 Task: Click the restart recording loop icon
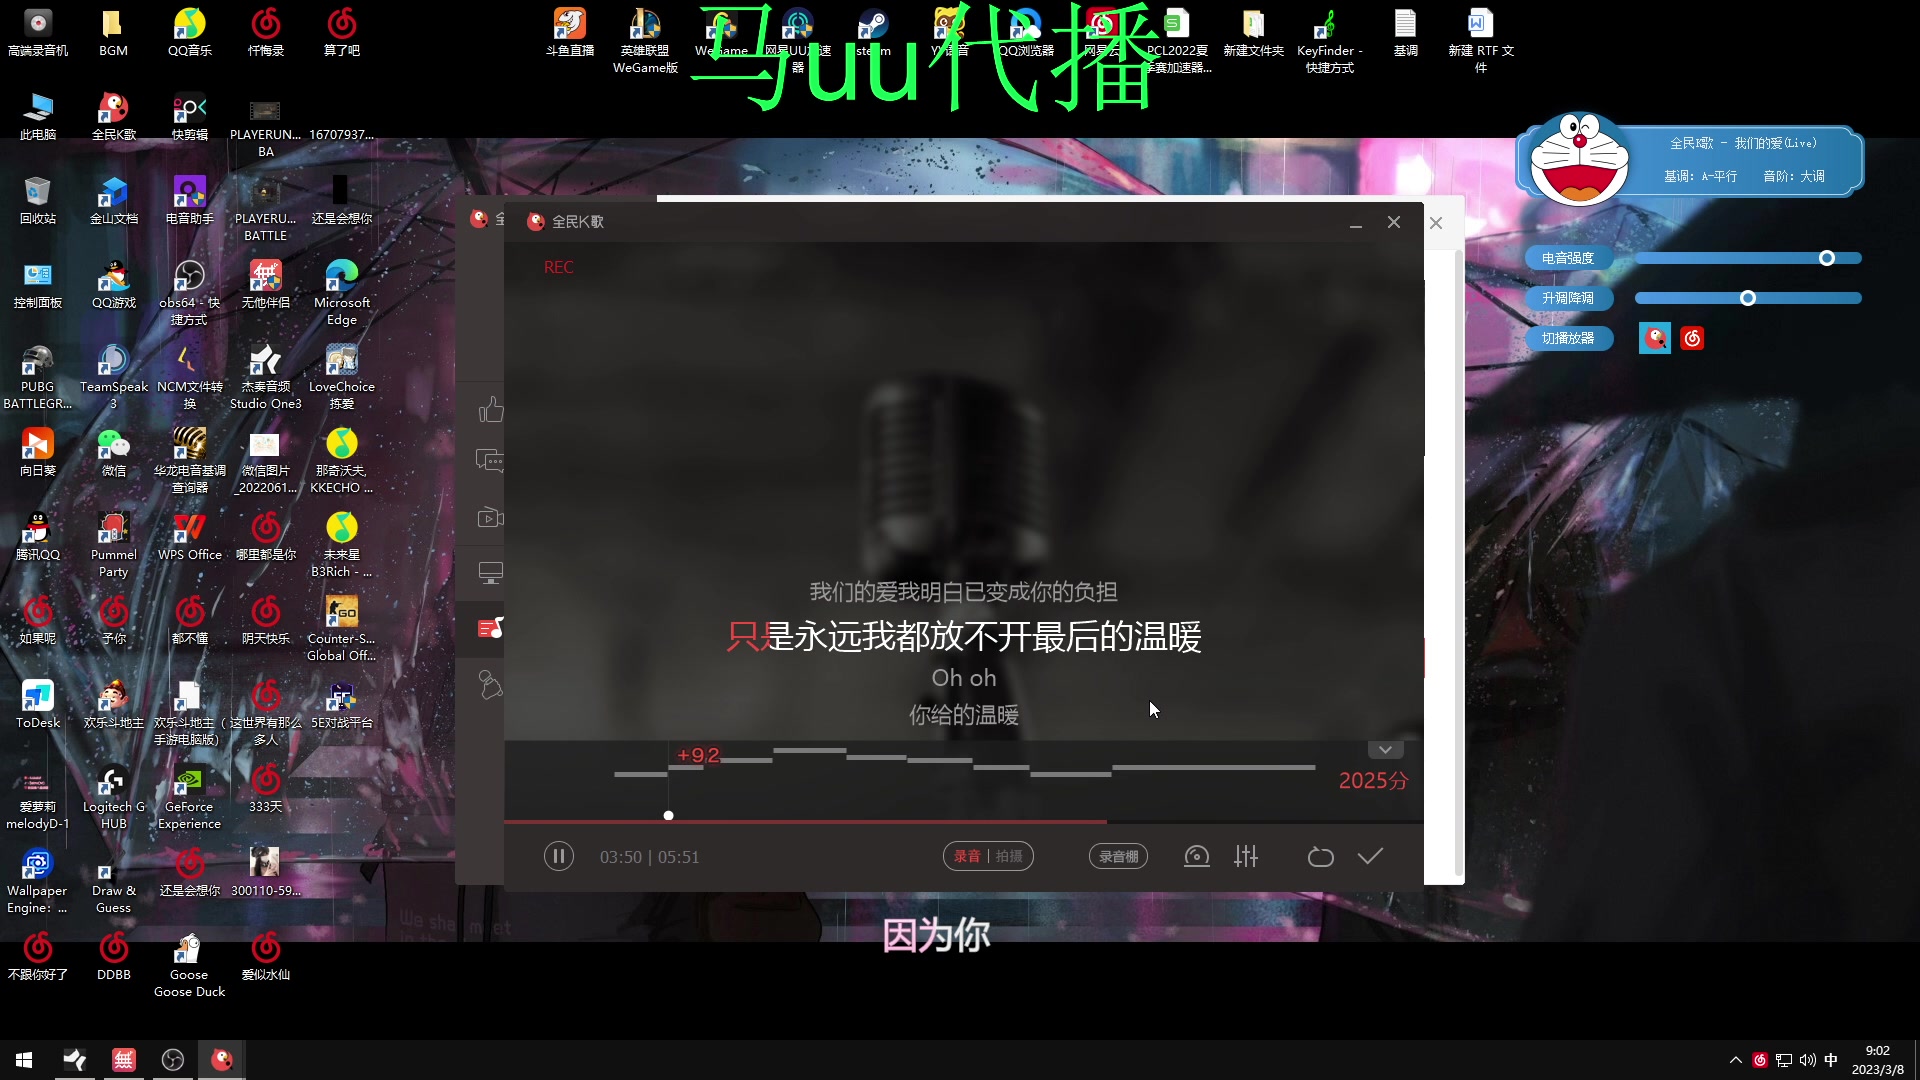(x=1320, y=857)
